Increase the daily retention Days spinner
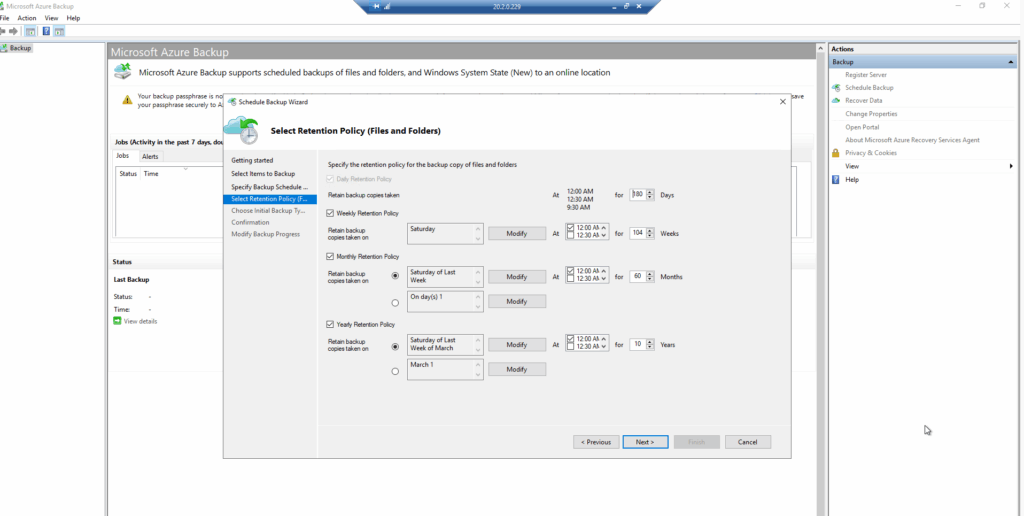 650,192
